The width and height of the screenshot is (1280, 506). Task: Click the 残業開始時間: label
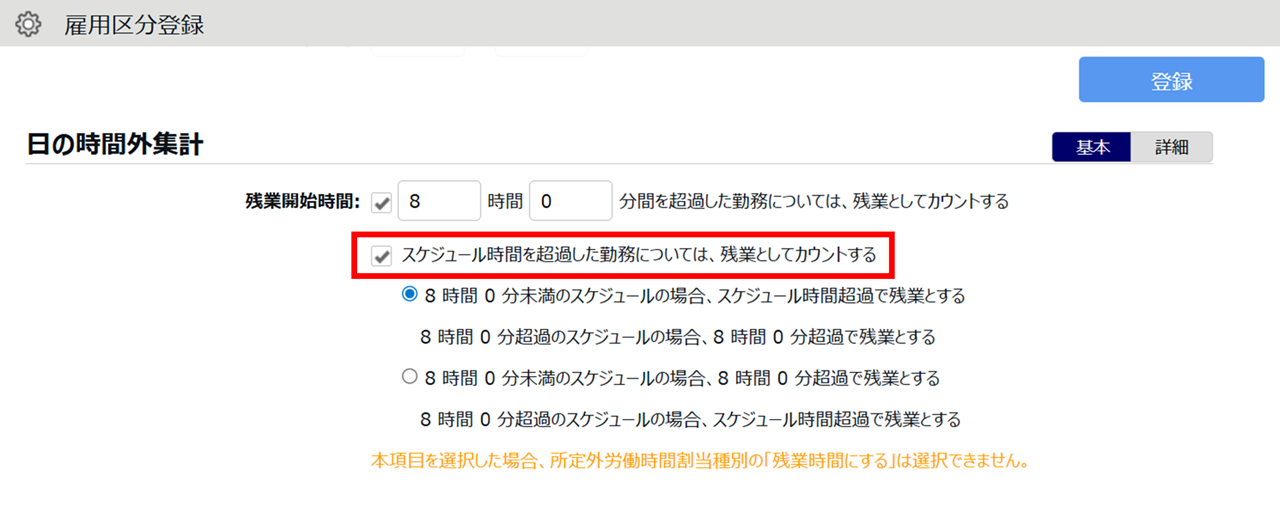coord(301,201)
